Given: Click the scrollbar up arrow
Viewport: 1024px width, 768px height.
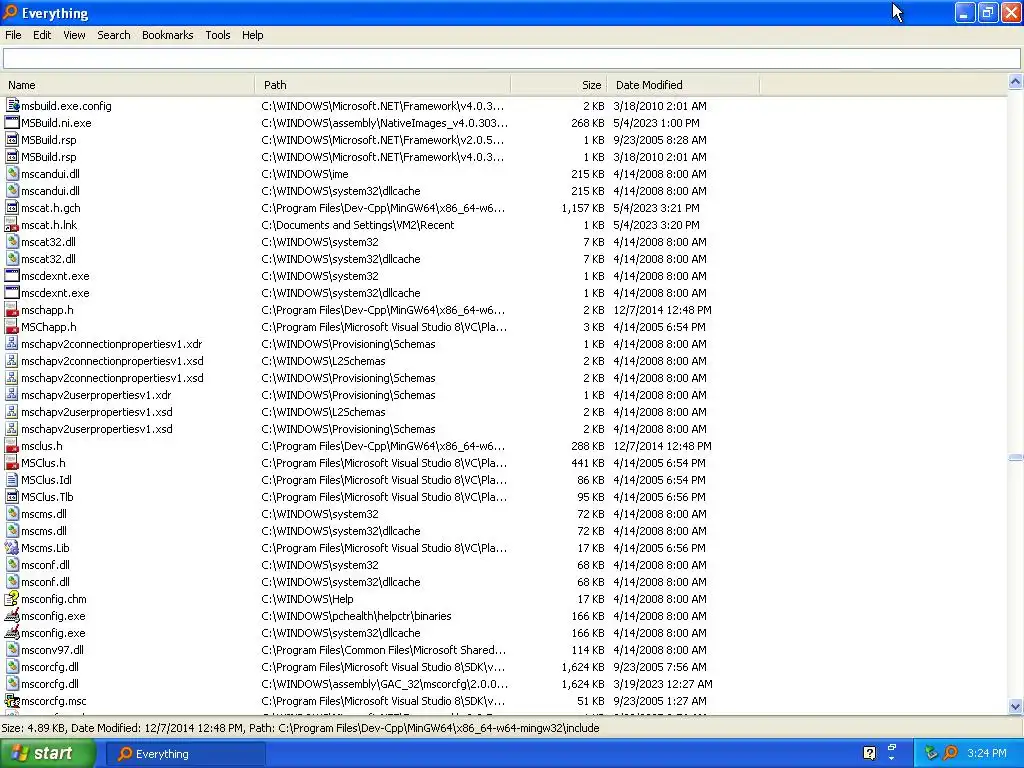Looking at the screenshot, I should pyautogui.click(x=1015, y=82).
